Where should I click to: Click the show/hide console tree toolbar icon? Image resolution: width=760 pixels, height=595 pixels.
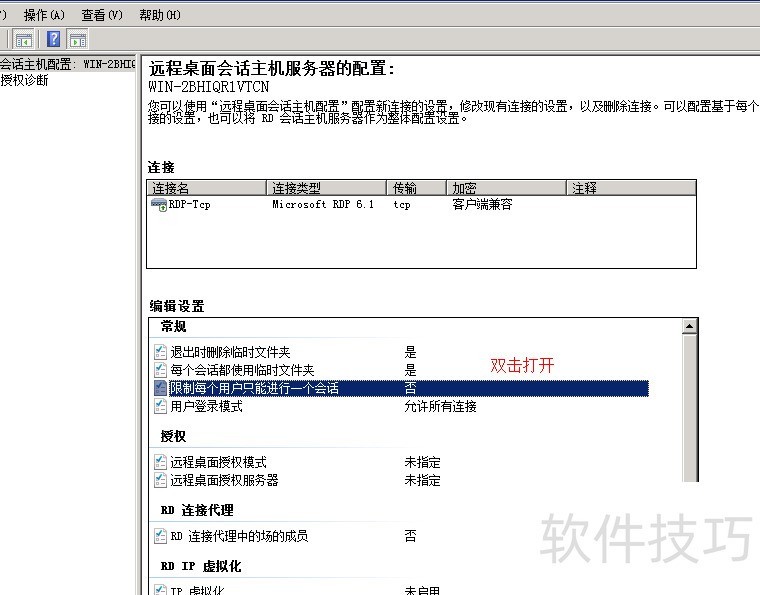24,39
